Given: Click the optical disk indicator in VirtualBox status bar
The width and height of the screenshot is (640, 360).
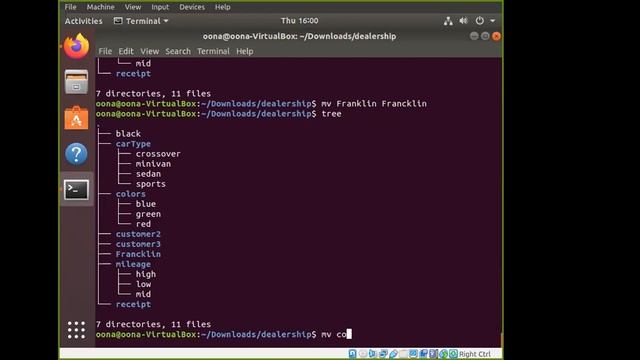Looking at the screenshot, I should [x=363, y=354].
